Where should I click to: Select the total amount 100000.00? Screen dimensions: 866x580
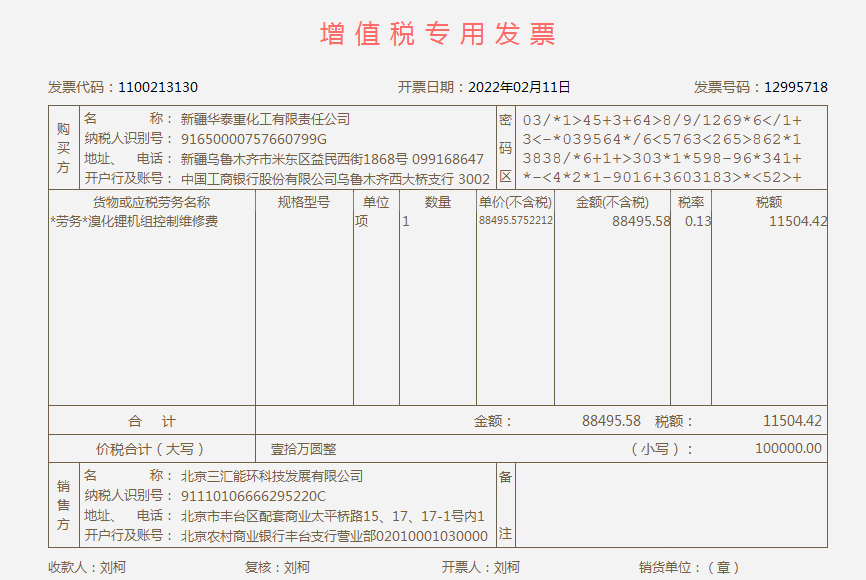pyautogui.click(x=788, y=449)
